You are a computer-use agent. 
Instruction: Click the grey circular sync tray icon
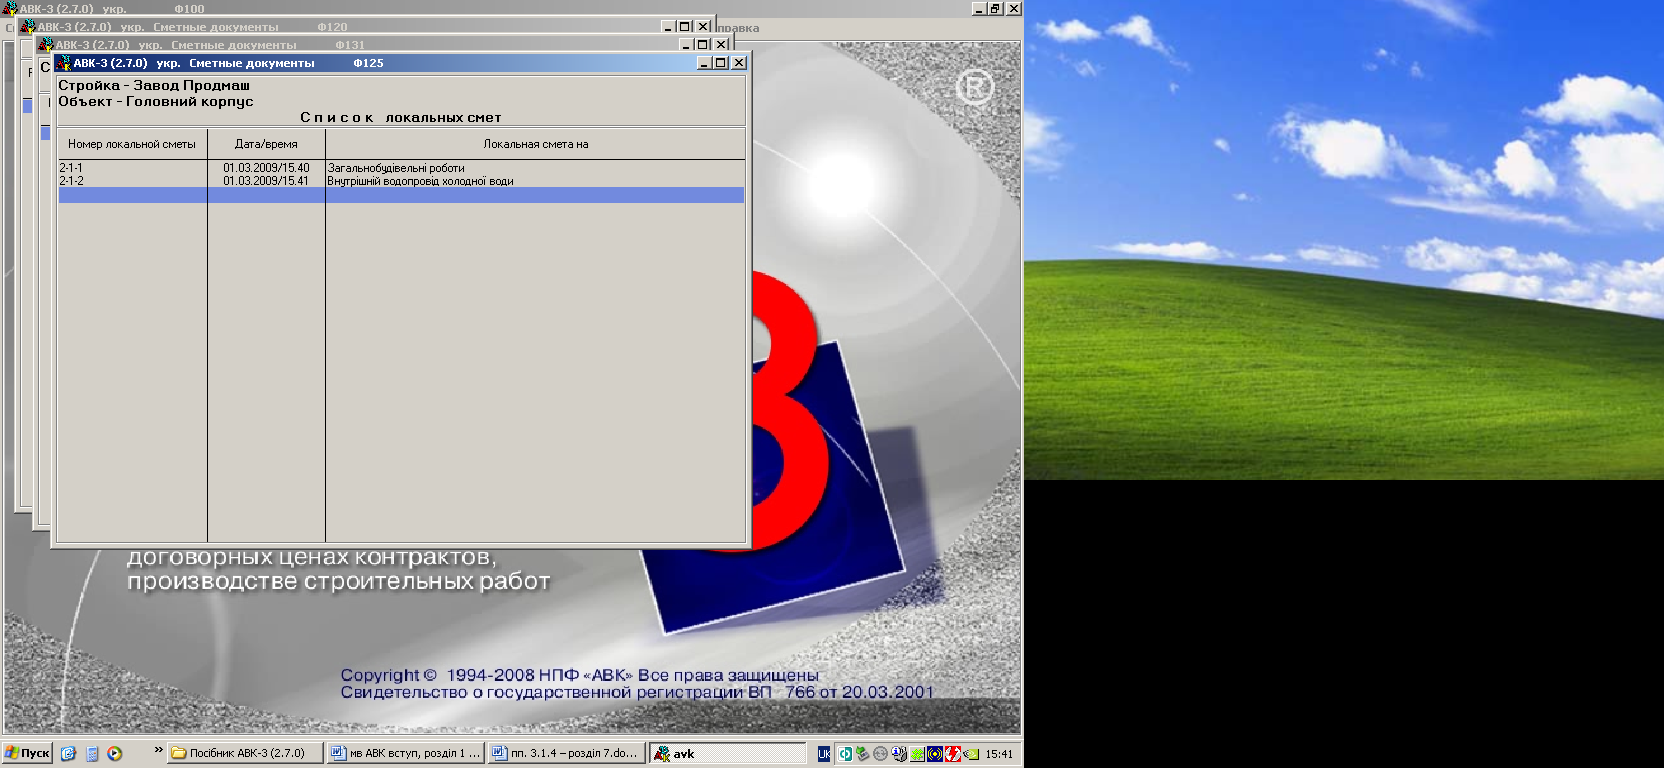(x=880, y=754)
